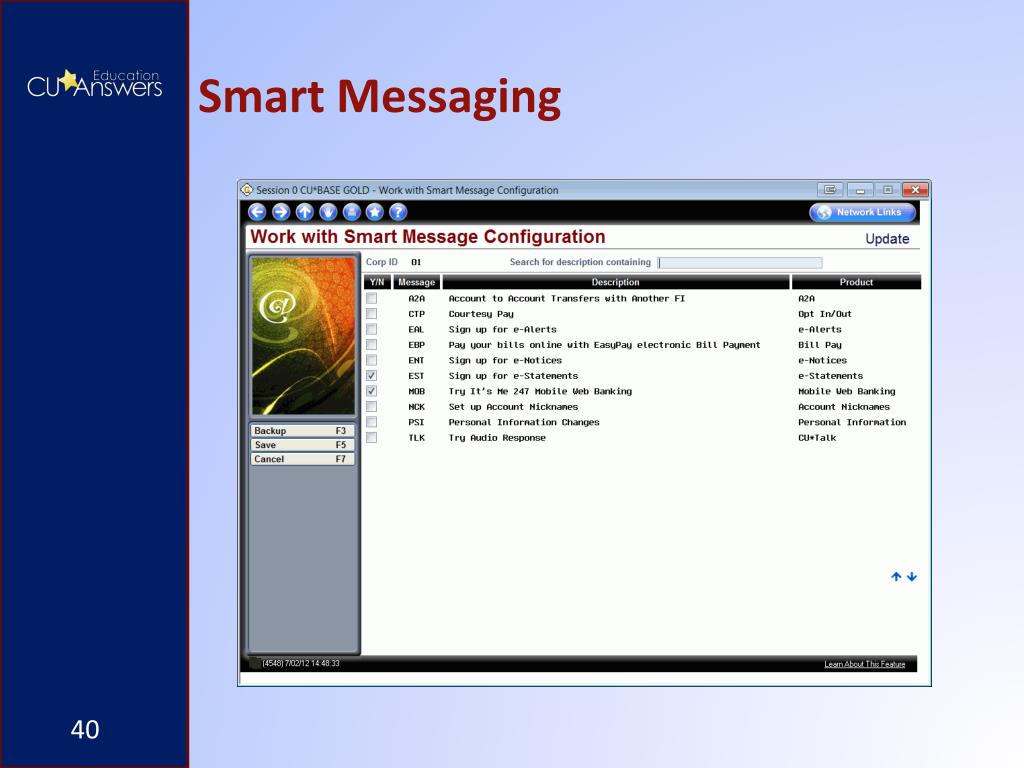Screen dimensions: 1024x768
Task: Click the up arrow toolbar icon
Action: click(x=304, y=212)
